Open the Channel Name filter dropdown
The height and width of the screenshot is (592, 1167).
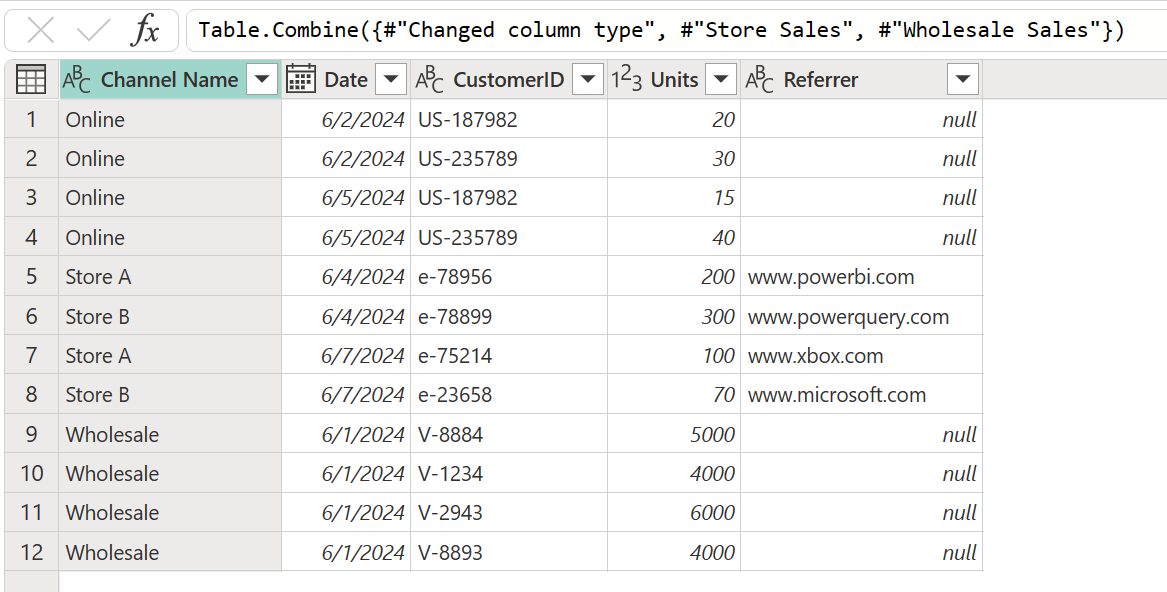pyautogui.click(x=260, y=79)
